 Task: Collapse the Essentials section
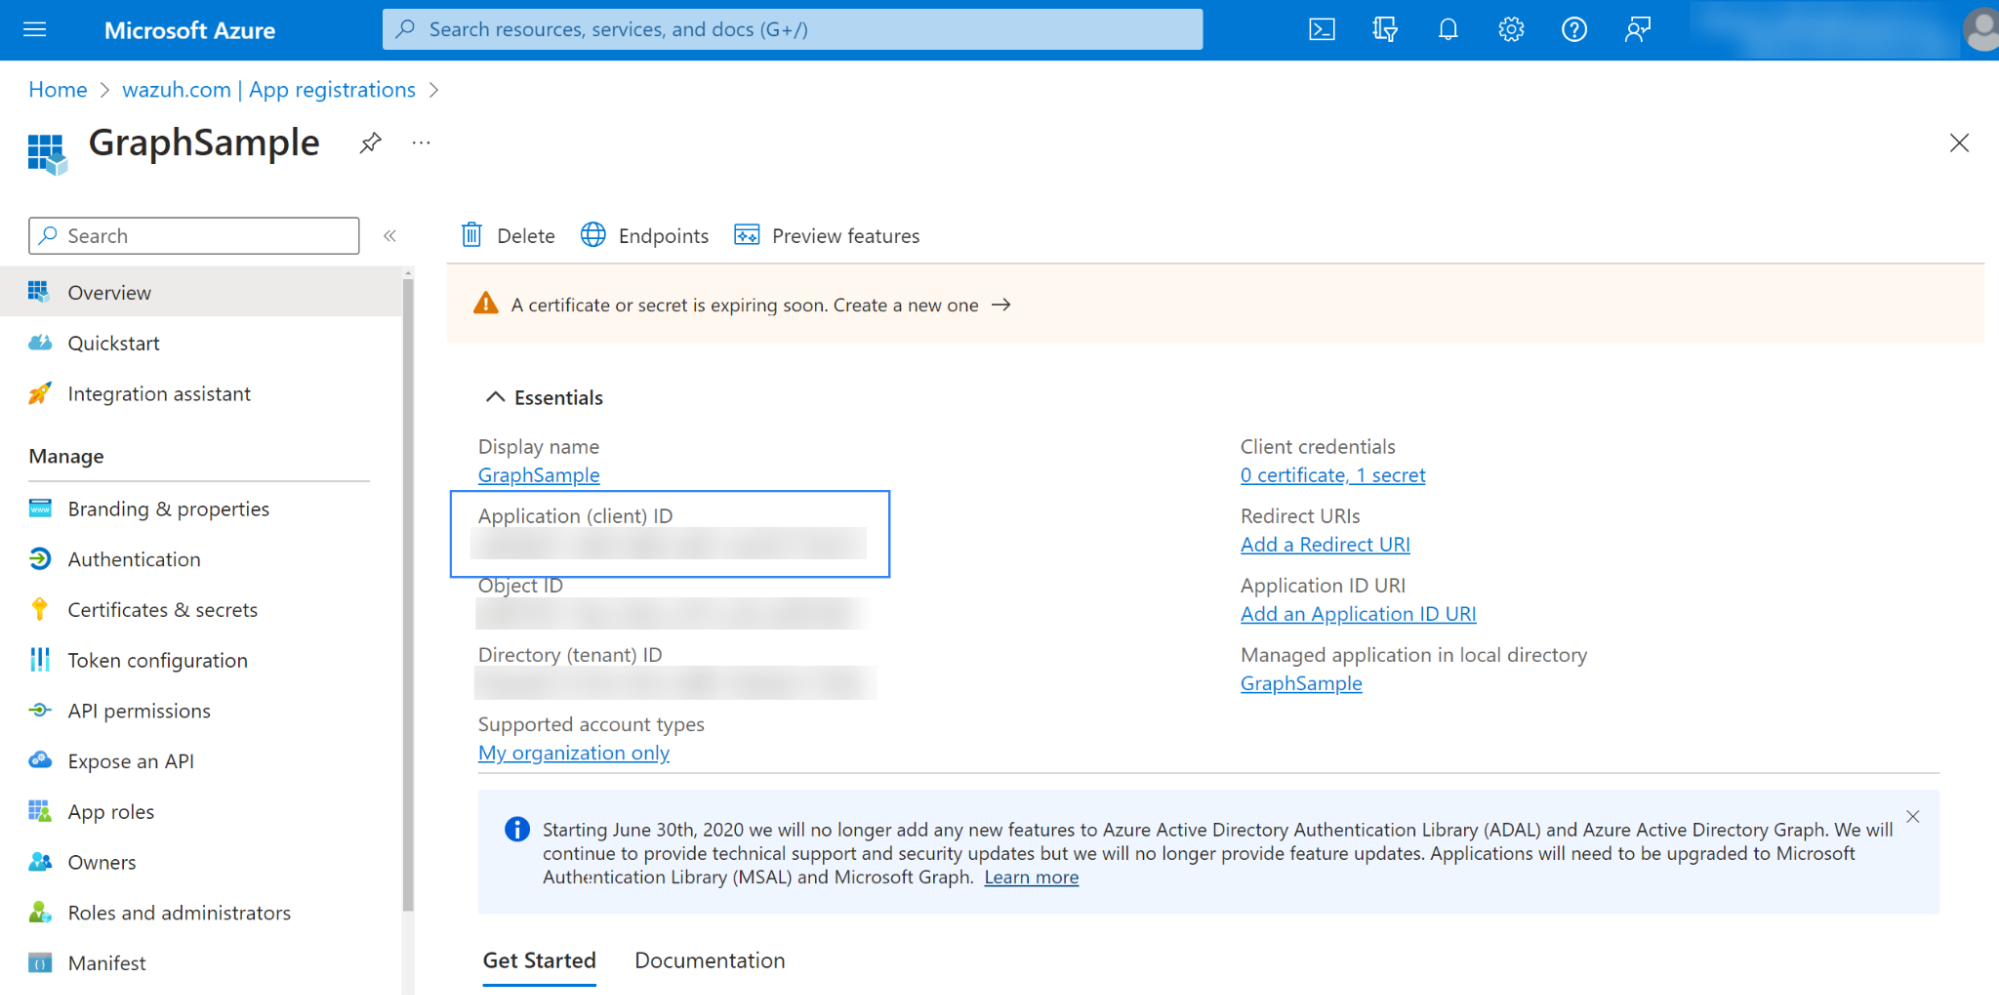[x=495, y=397]
